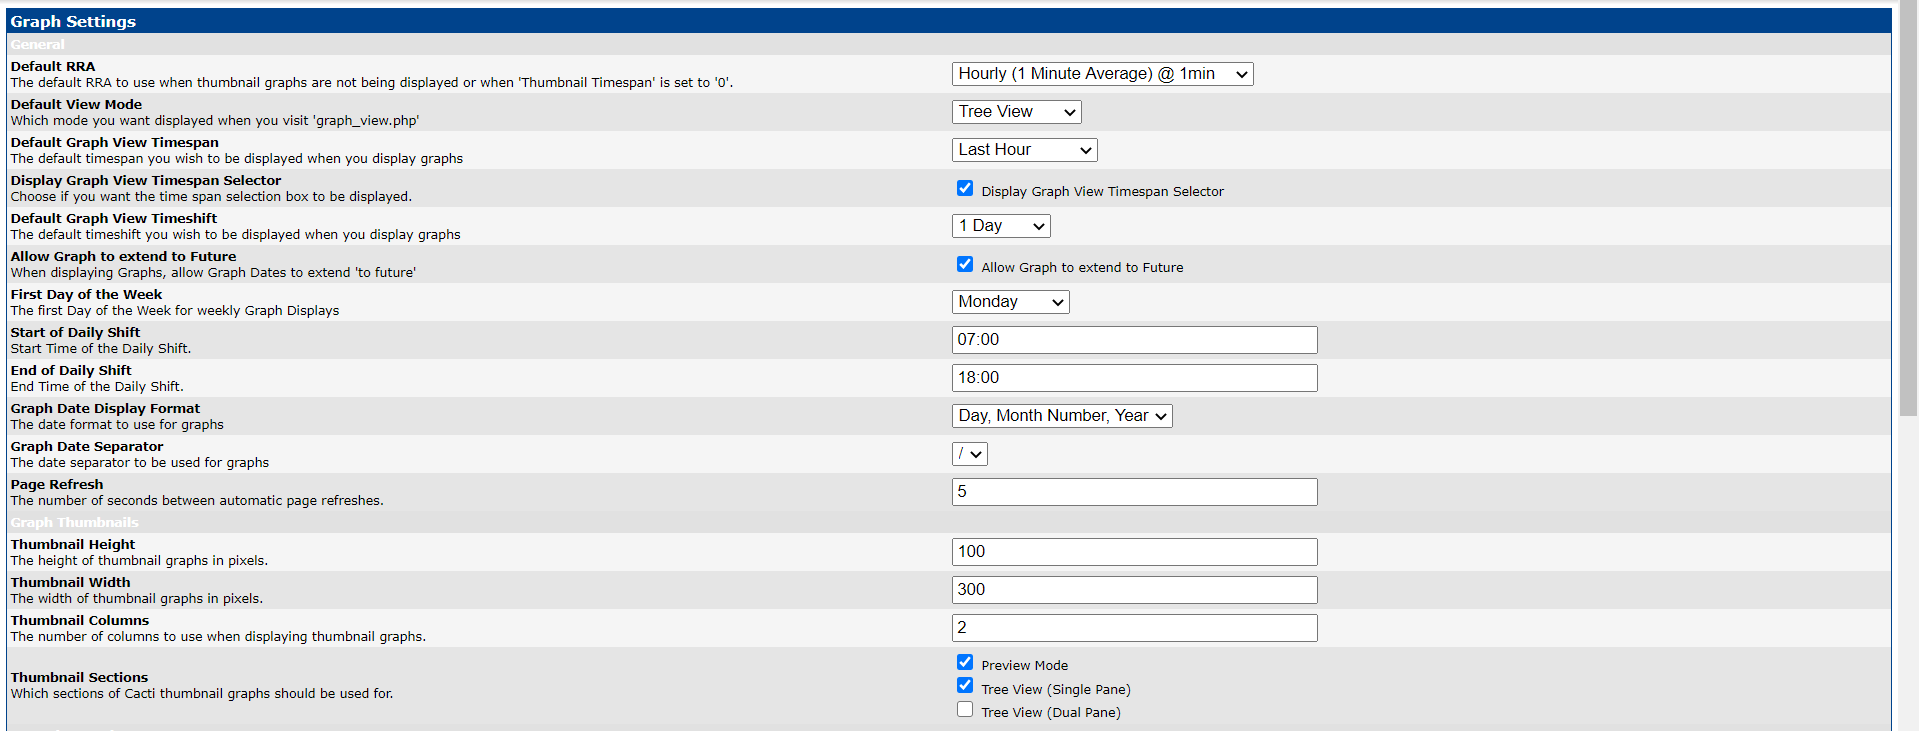The image size is (1919, 731).
Task: Open the First Day of the Week dropdown
Action: point(1010,302)
